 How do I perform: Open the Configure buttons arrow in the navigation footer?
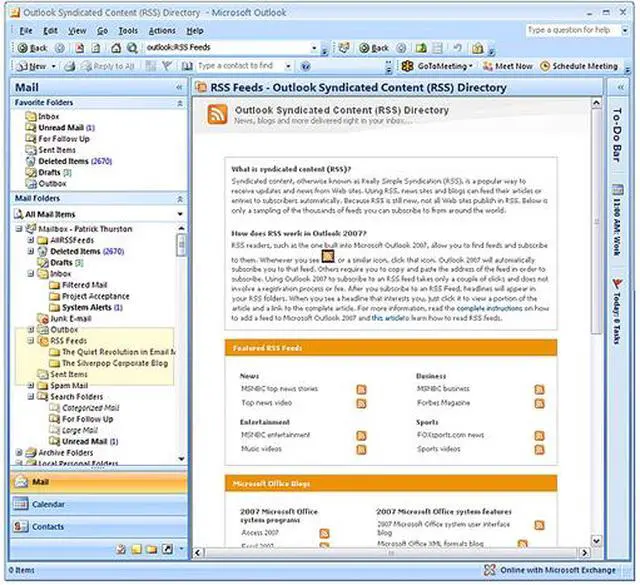(181, 549)
